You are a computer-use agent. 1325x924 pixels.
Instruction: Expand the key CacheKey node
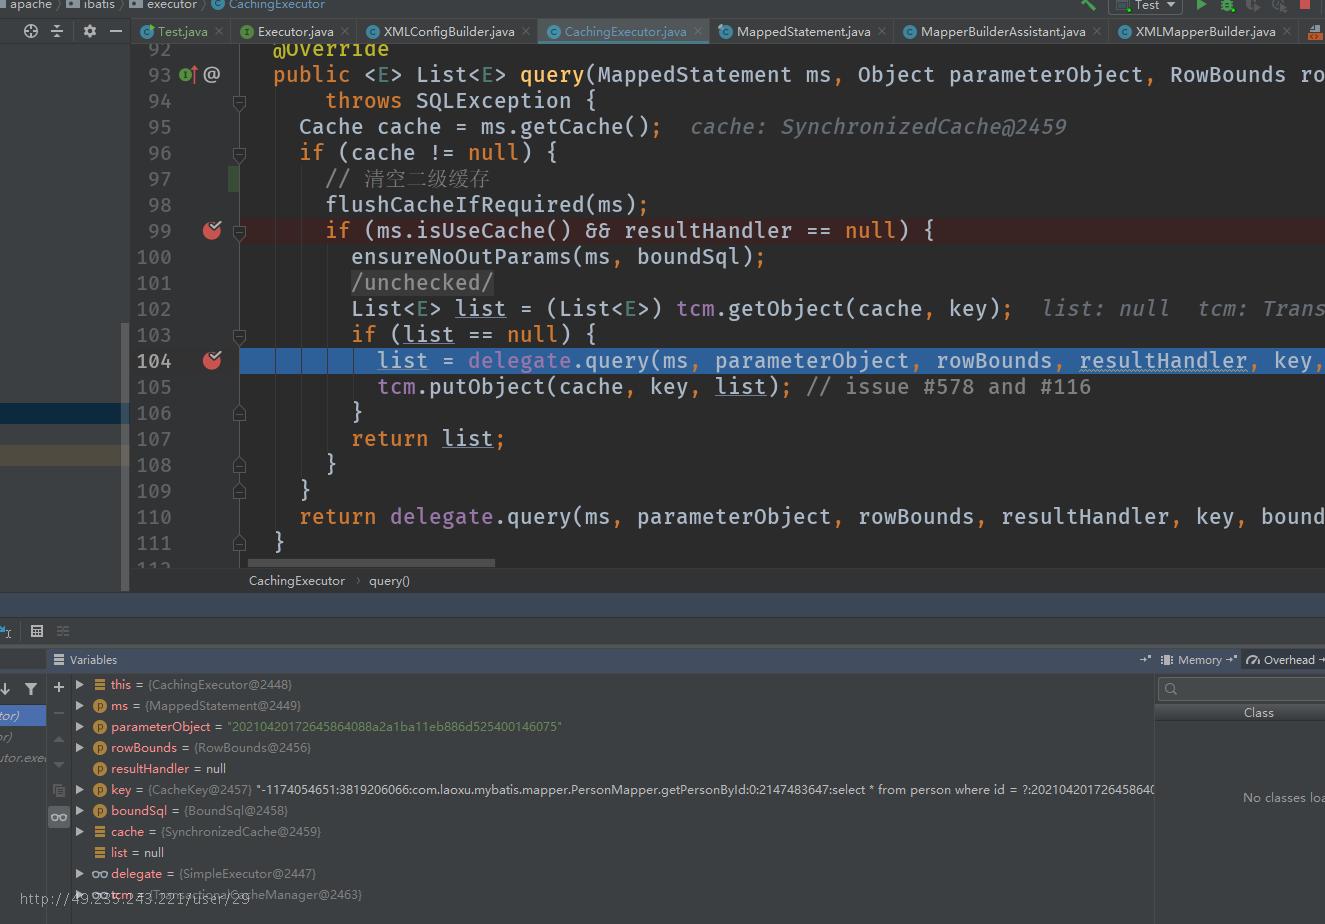click(x=80, y=790)
